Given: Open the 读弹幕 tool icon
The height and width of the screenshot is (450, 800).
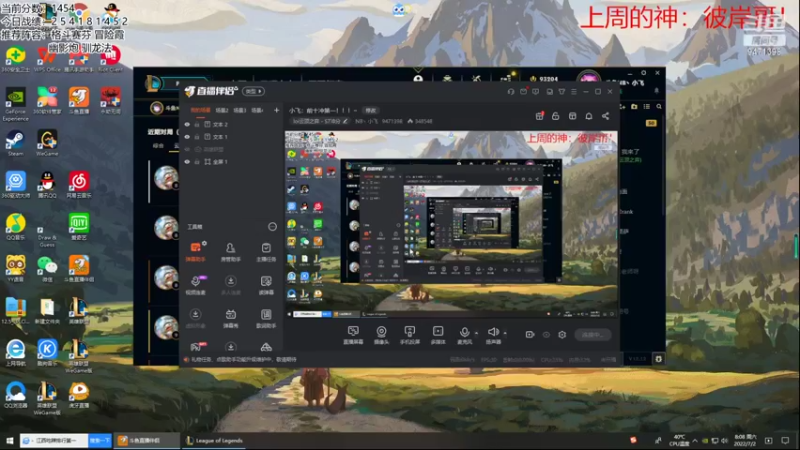Looking at the screenshot, I should tap(266, 284).
